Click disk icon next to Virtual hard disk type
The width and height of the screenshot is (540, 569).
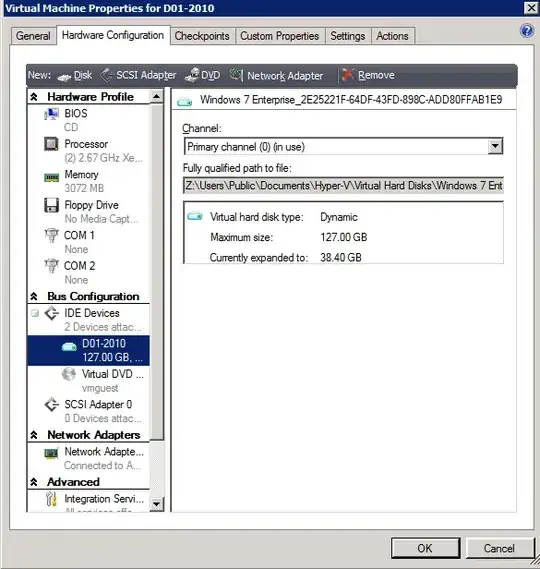coord(195,217)
